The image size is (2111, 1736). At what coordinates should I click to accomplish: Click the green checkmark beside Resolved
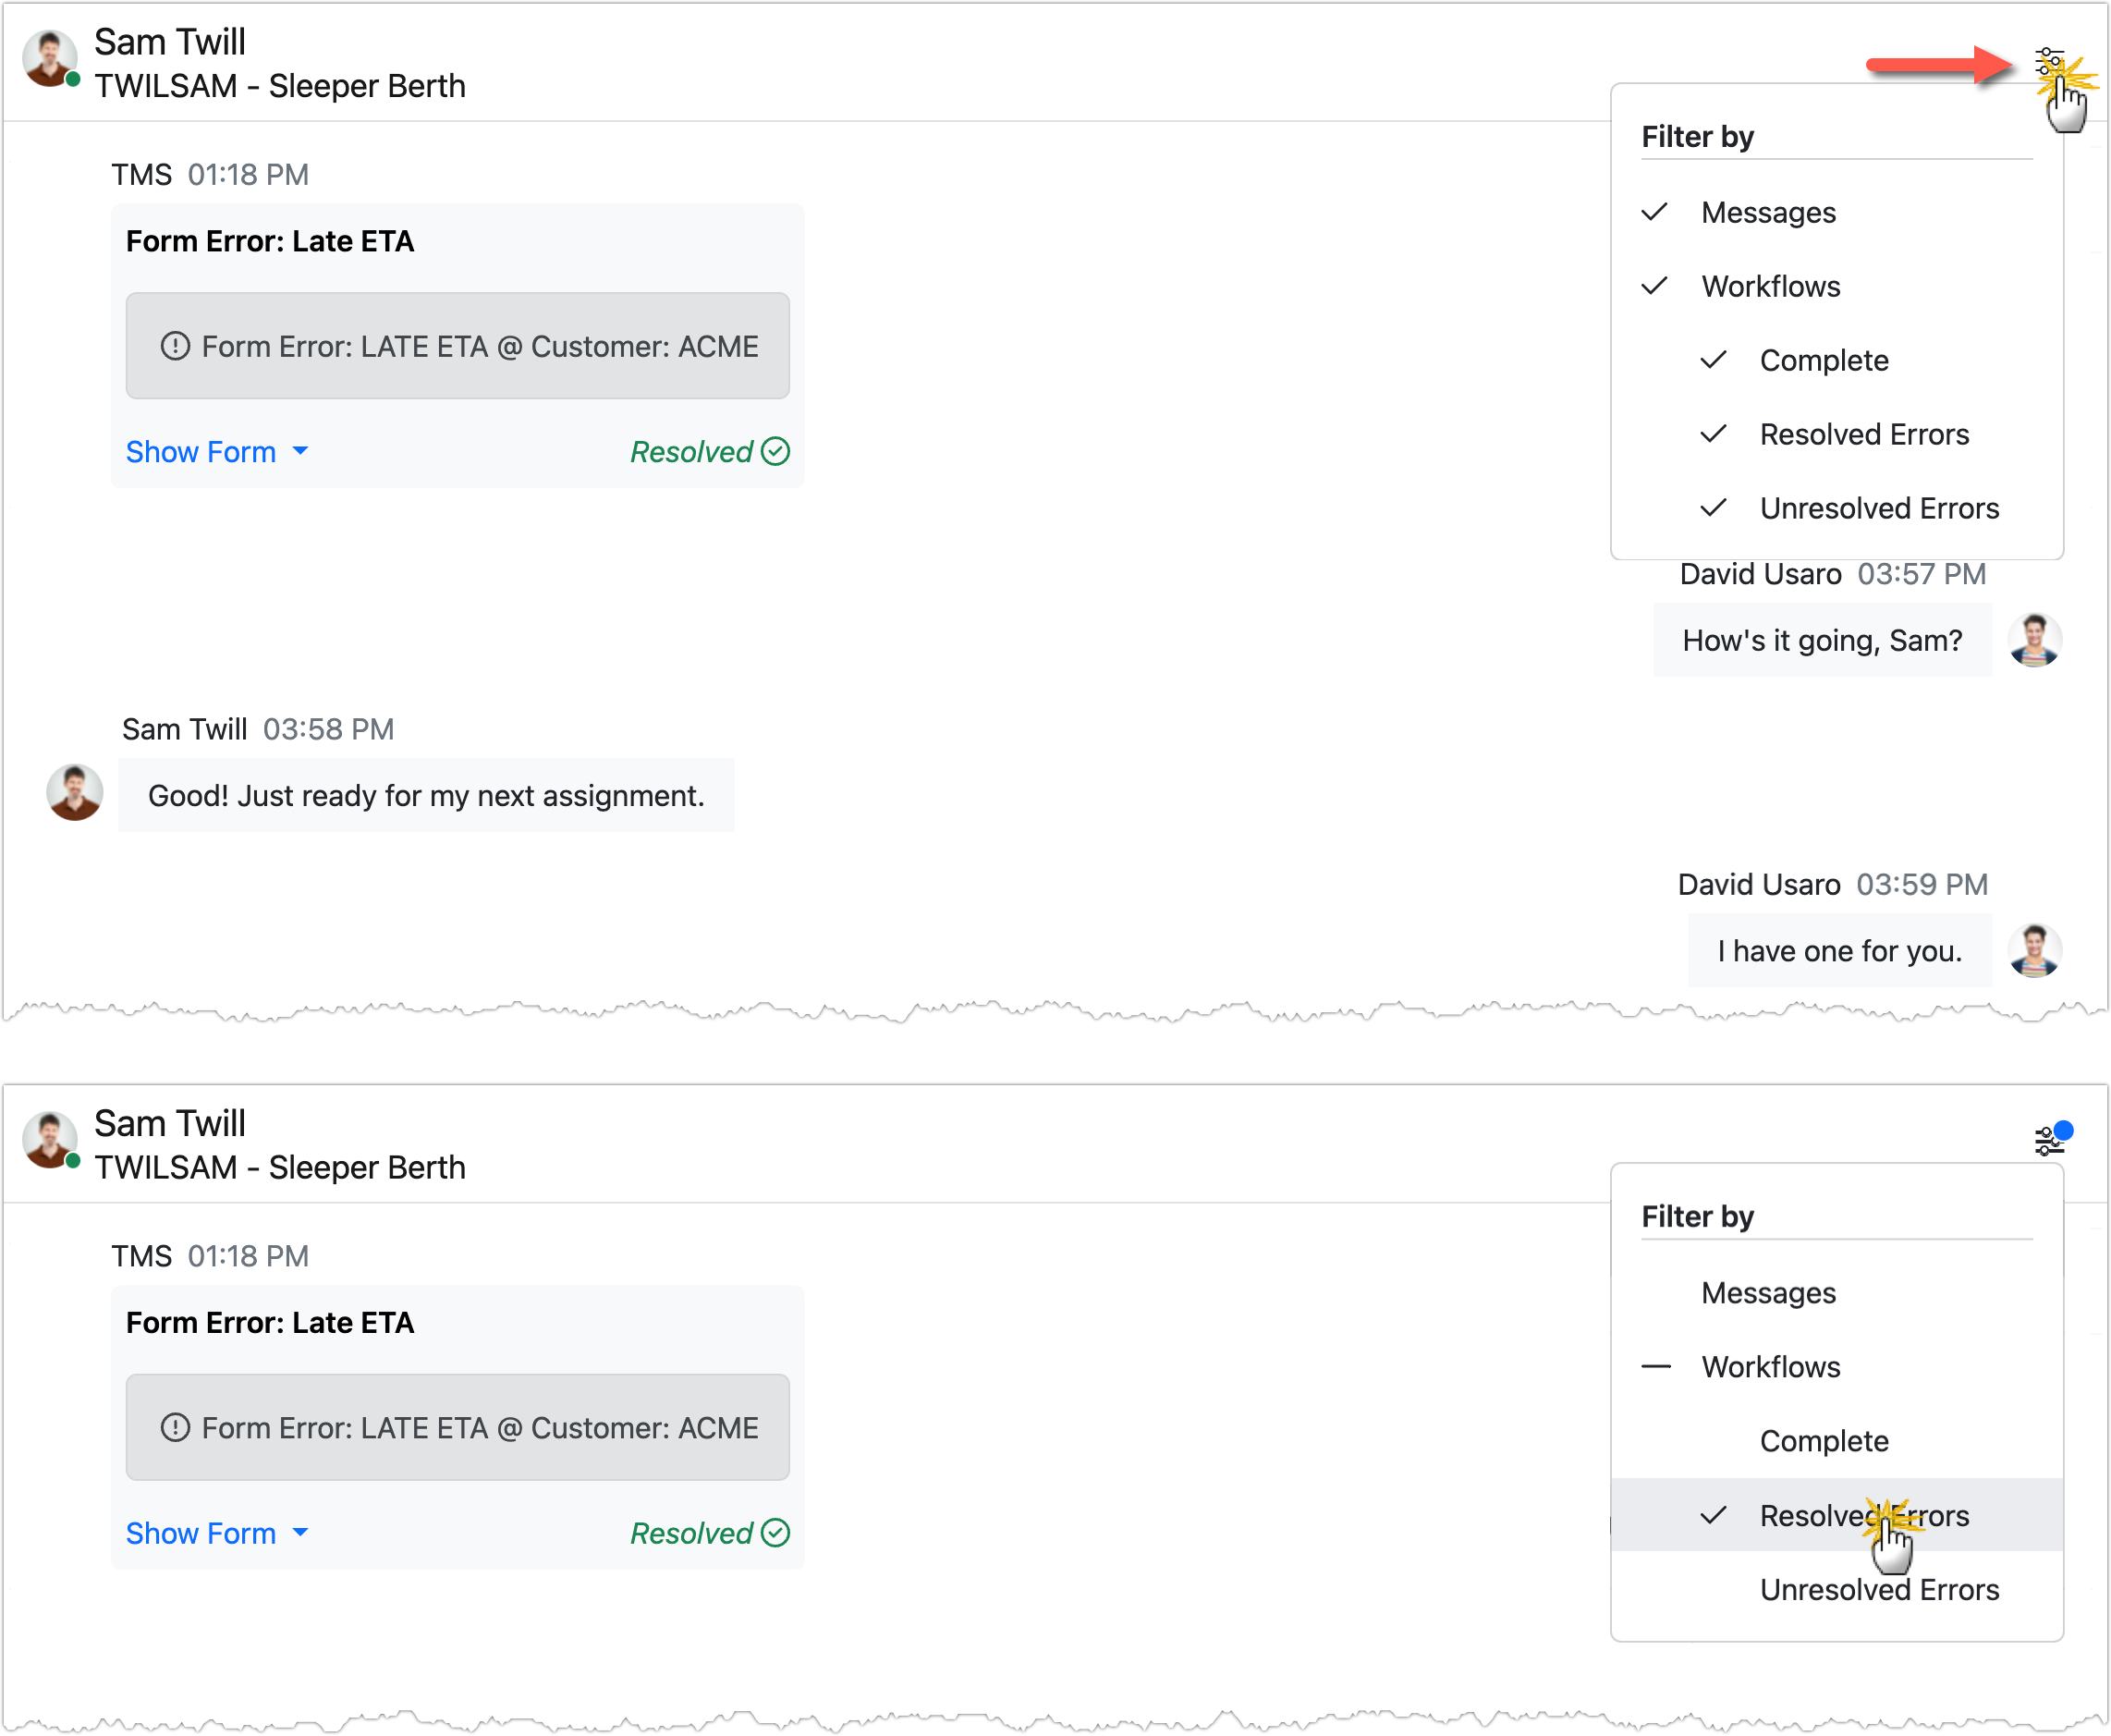tap(777, 452)
